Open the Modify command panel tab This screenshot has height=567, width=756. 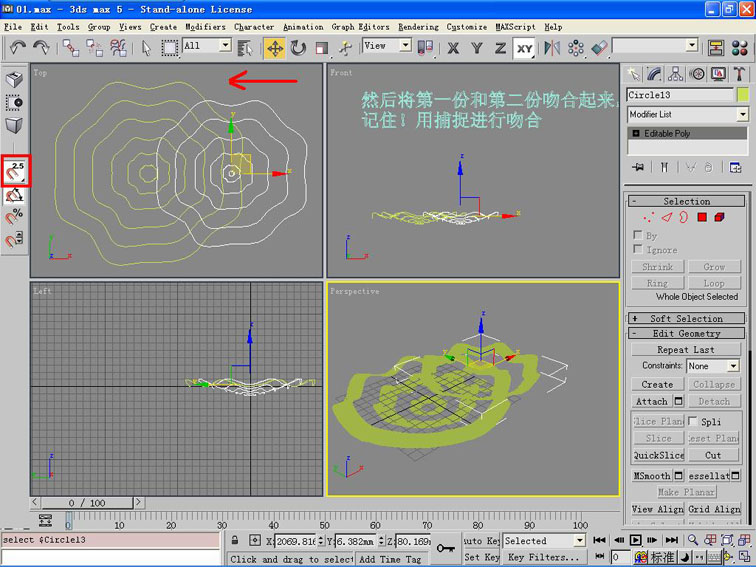pyautogui.click(x=654, y=74)
